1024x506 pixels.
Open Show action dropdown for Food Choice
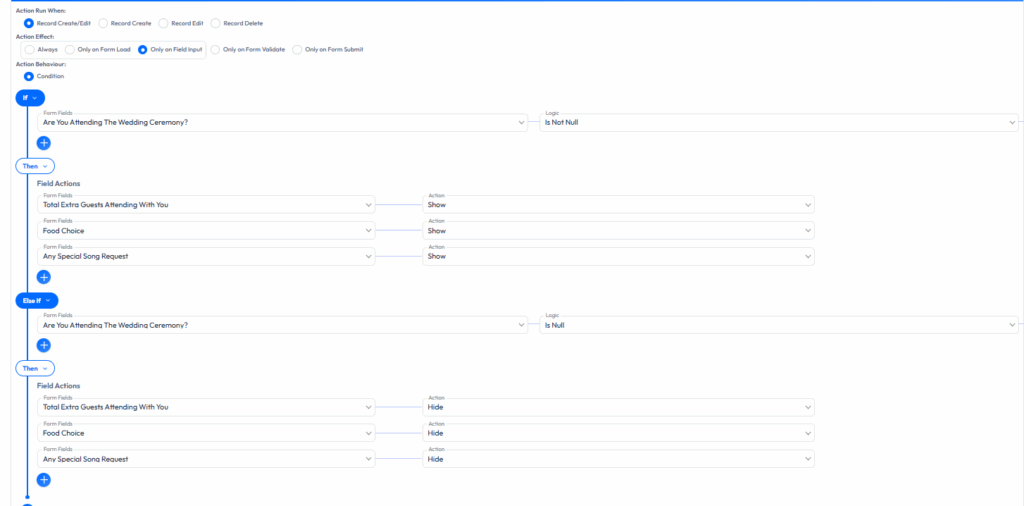coord(618,231)
